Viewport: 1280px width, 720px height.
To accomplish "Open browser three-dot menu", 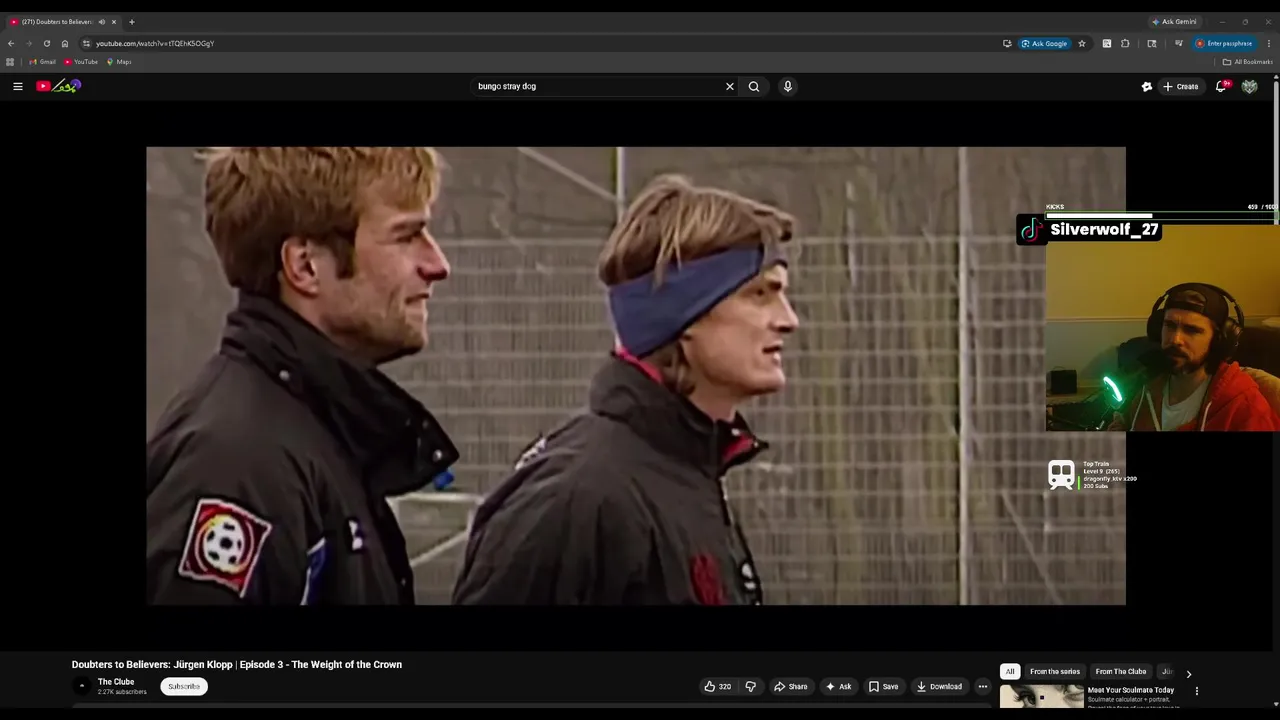I will click(1269, 43).
